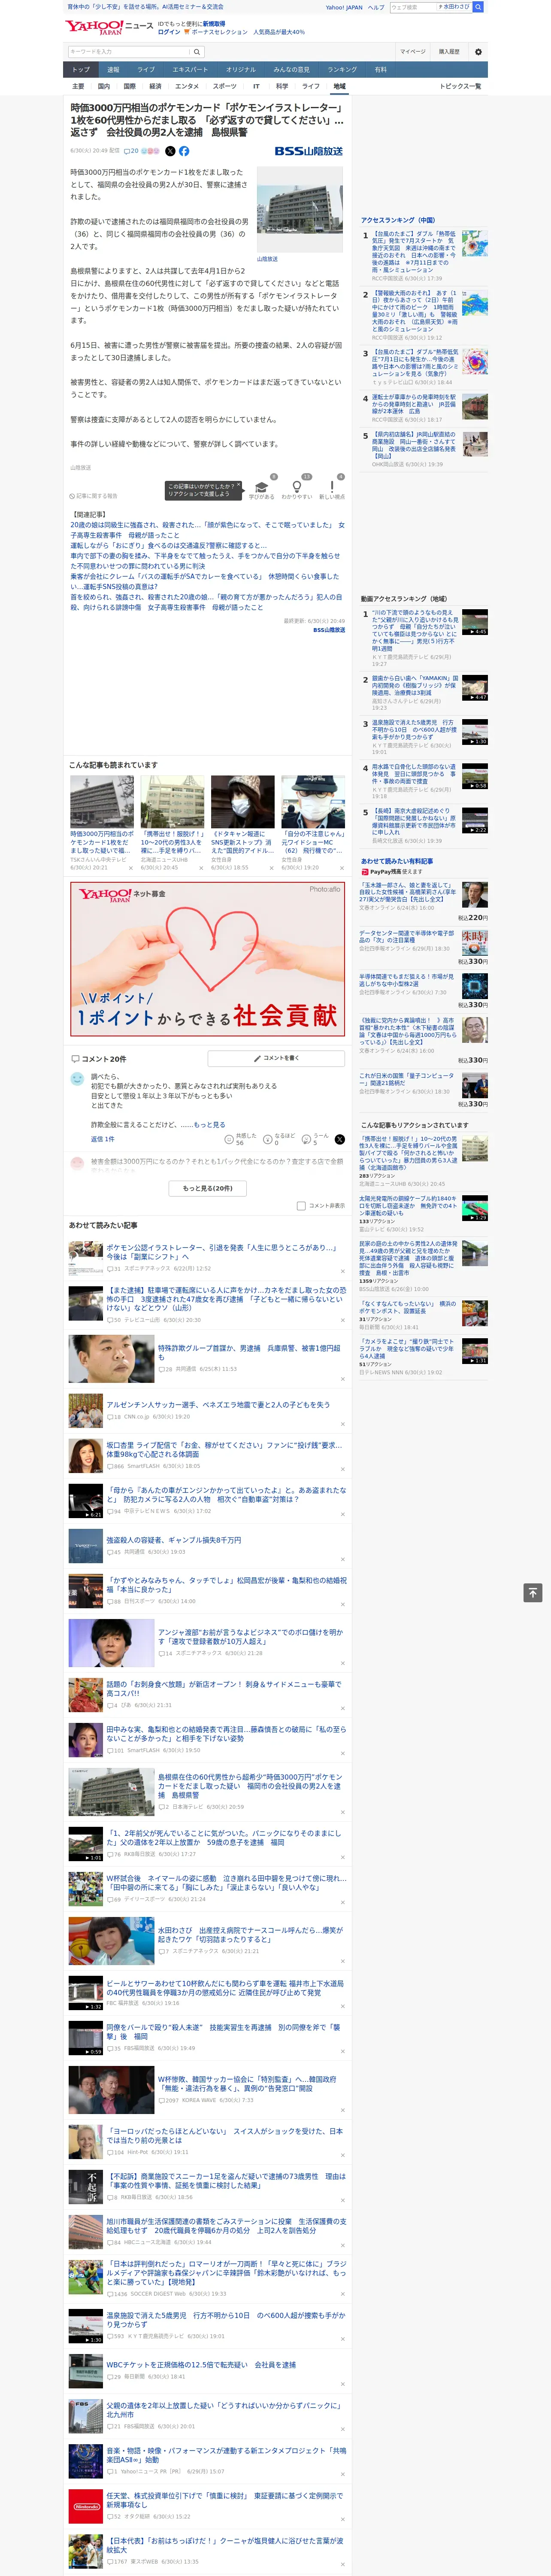
Task: Click the article's building photo thumbnail
Action: [x=300, y=210]
